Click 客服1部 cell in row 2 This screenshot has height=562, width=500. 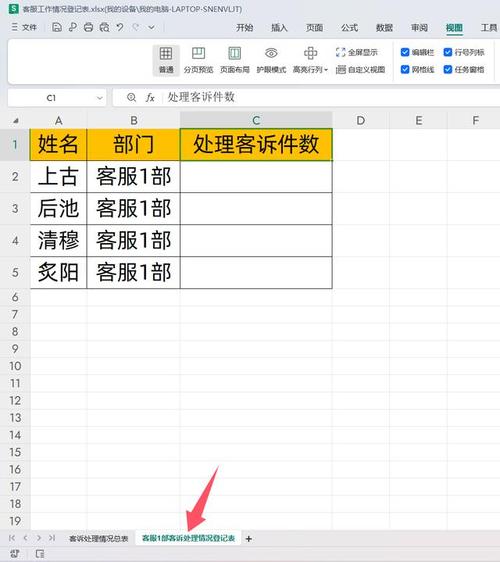click(134, 177)
